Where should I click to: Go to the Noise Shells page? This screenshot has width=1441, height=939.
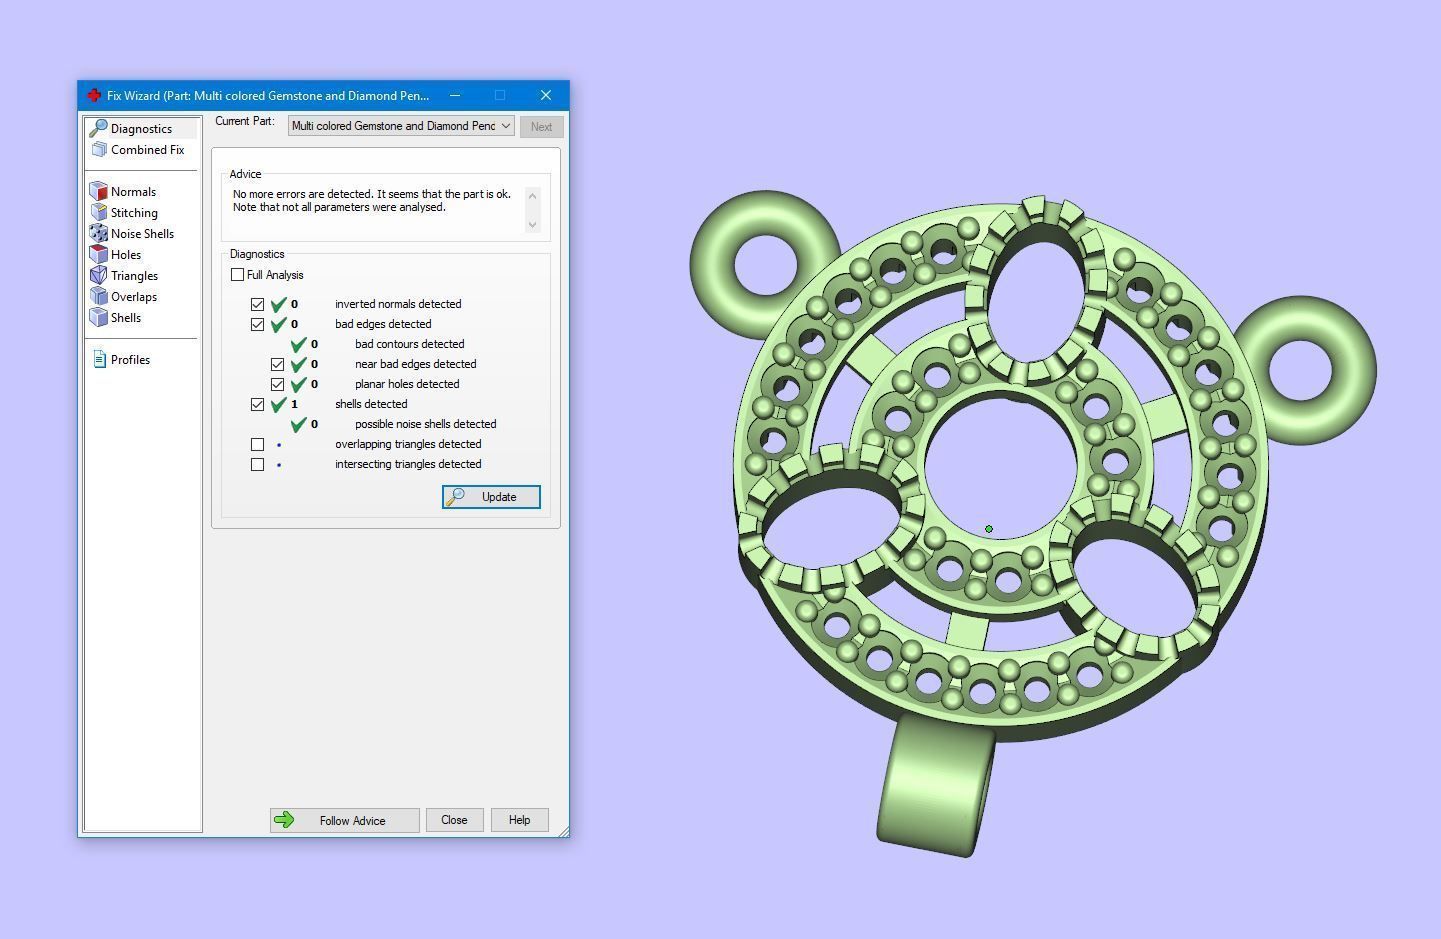pyautogui.click(x=142, y=233)
